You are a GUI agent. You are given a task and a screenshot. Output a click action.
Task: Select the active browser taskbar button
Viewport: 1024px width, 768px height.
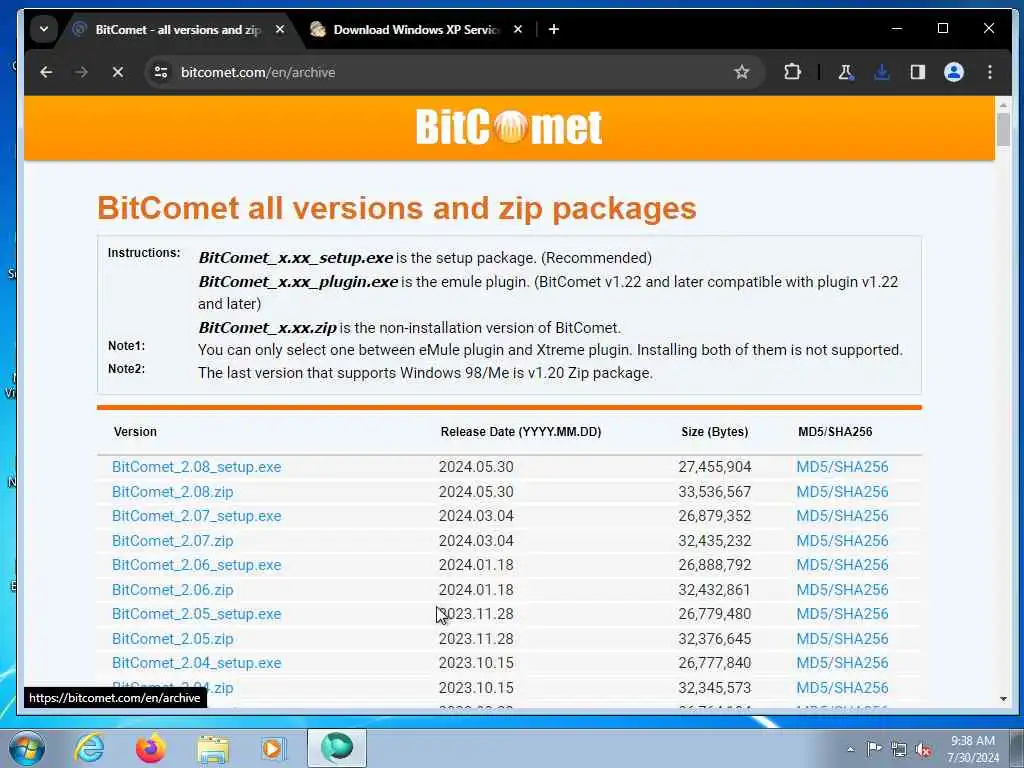pyautogui.click(x=337, y=748)
